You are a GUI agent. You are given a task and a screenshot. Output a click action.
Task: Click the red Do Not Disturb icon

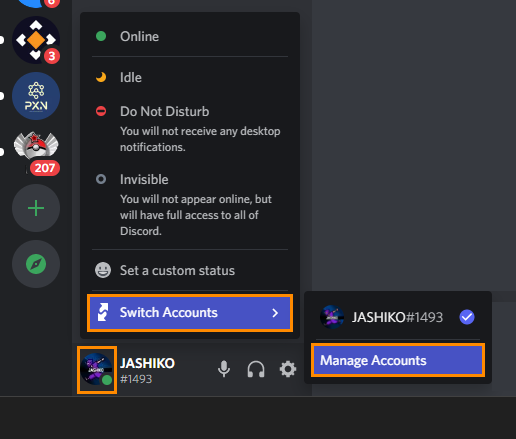(x=101, y=111)
